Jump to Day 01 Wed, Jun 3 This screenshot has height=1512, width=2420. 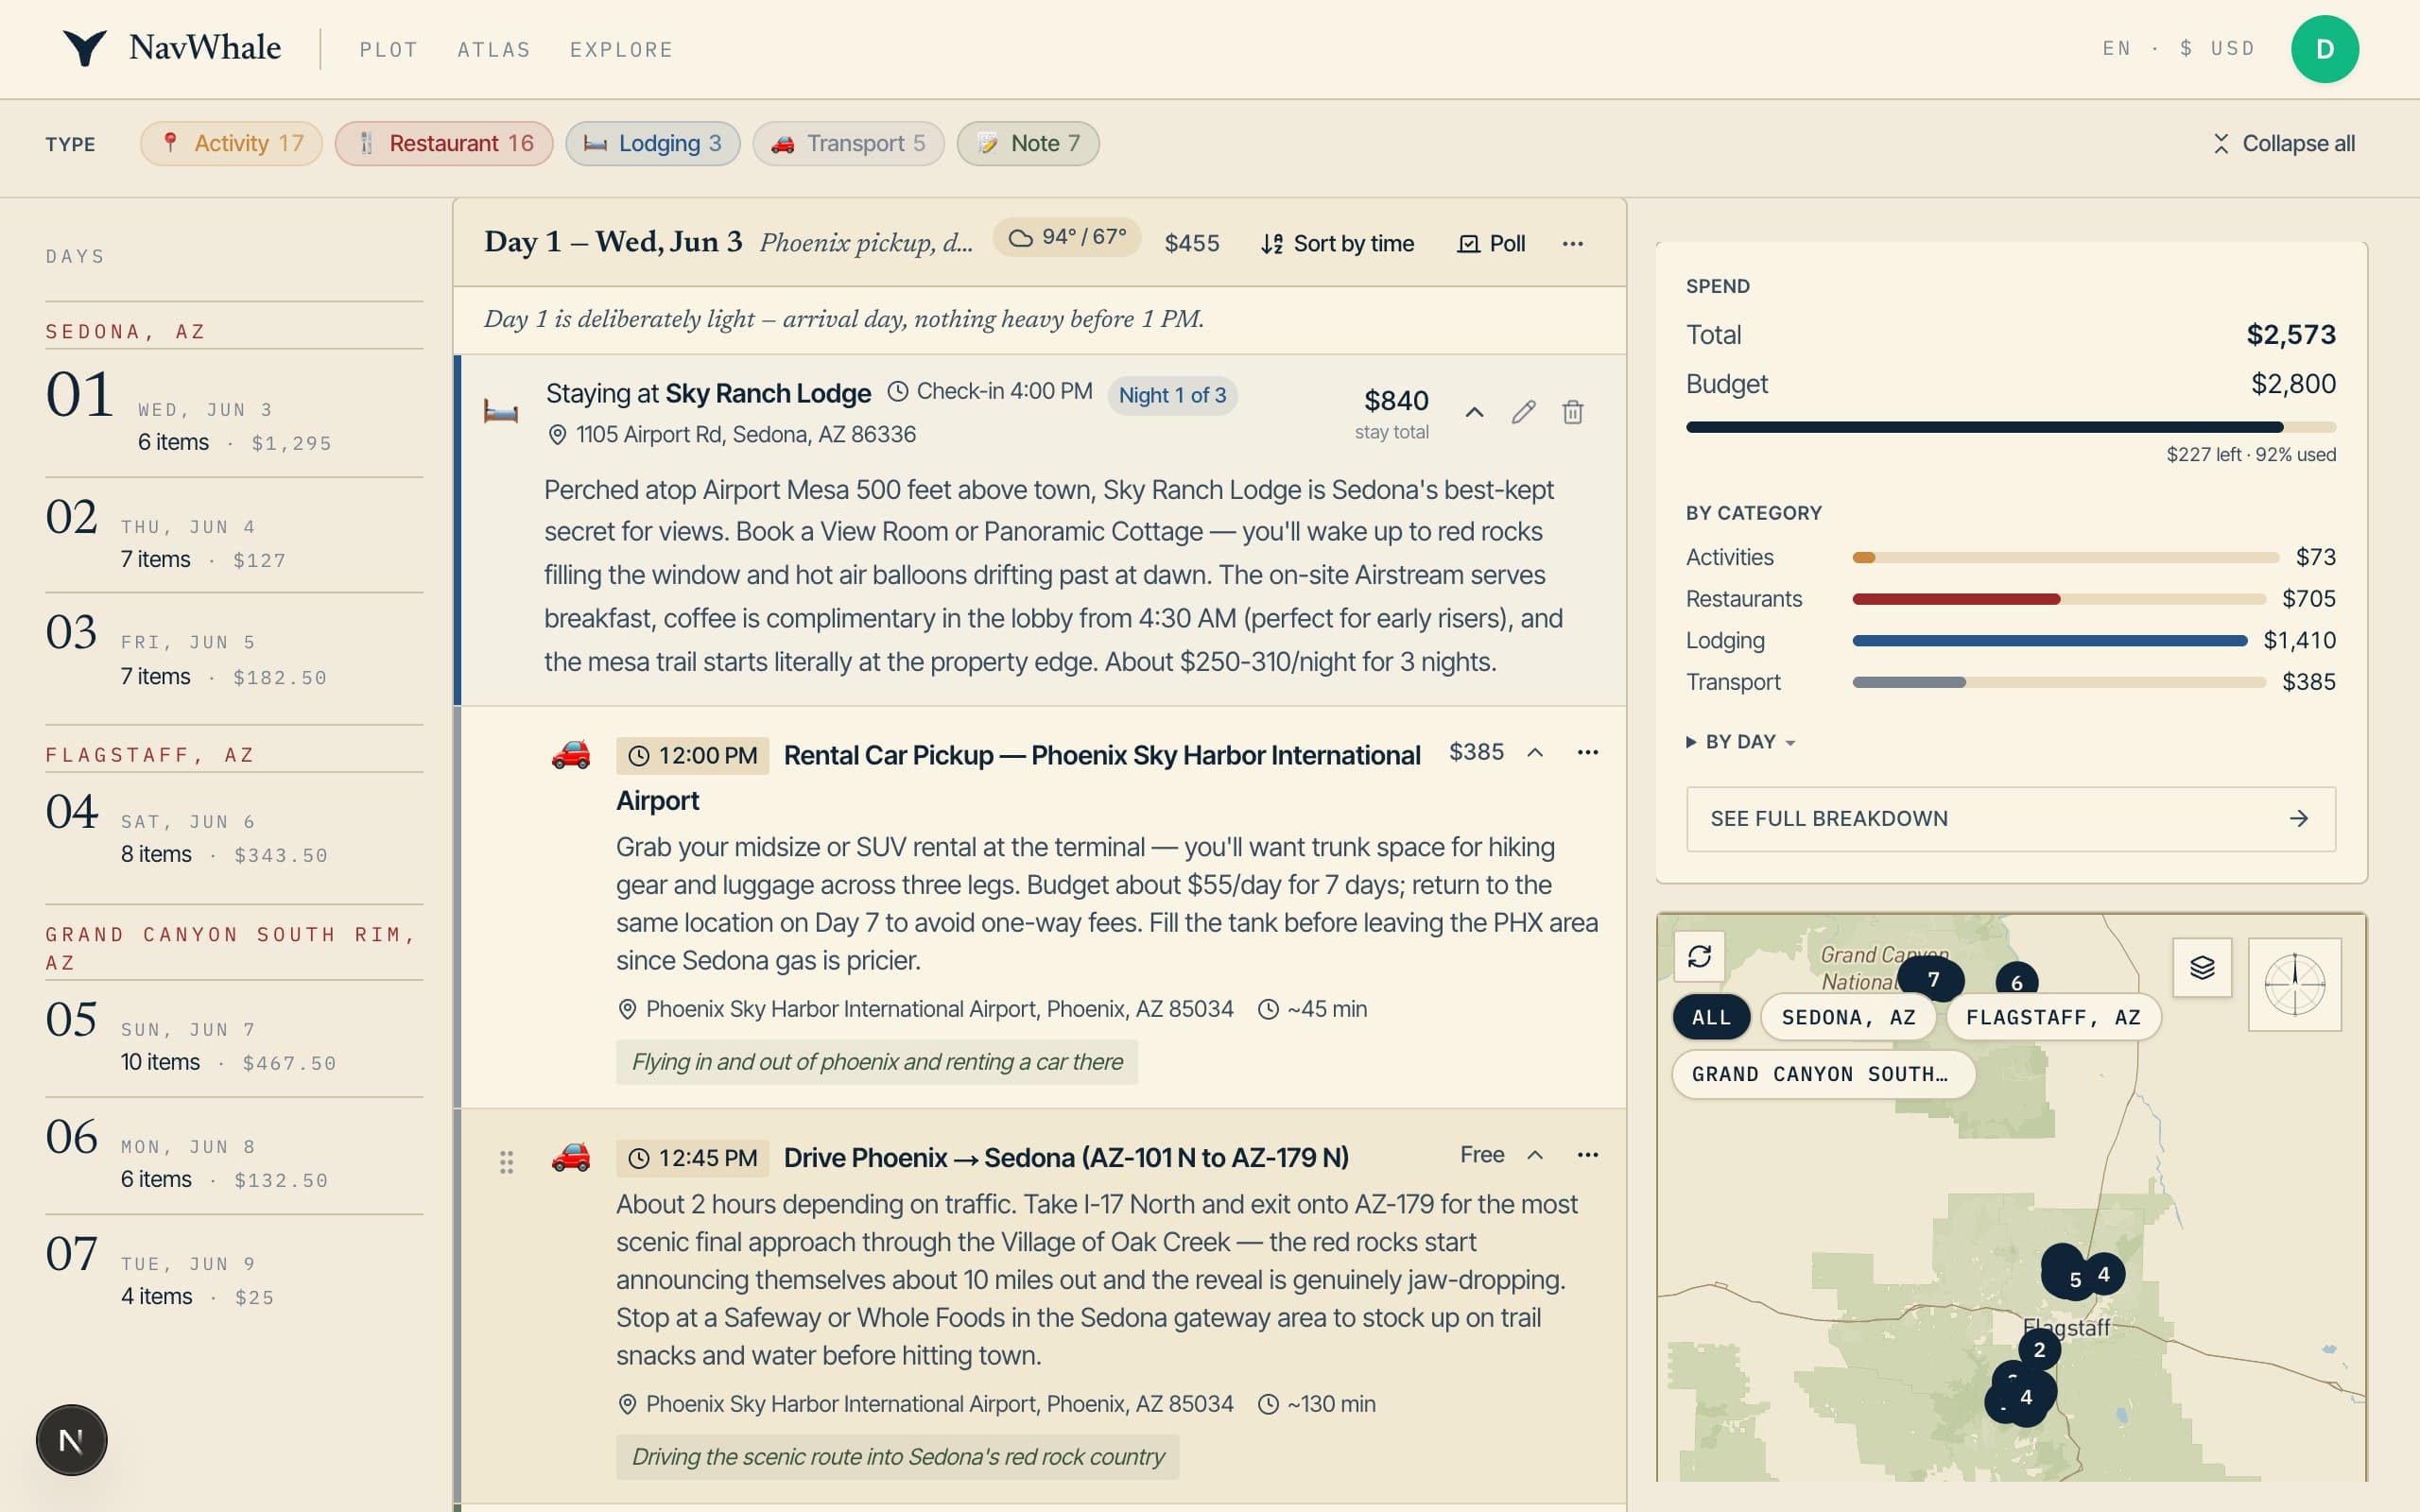(x=234, y=413)
